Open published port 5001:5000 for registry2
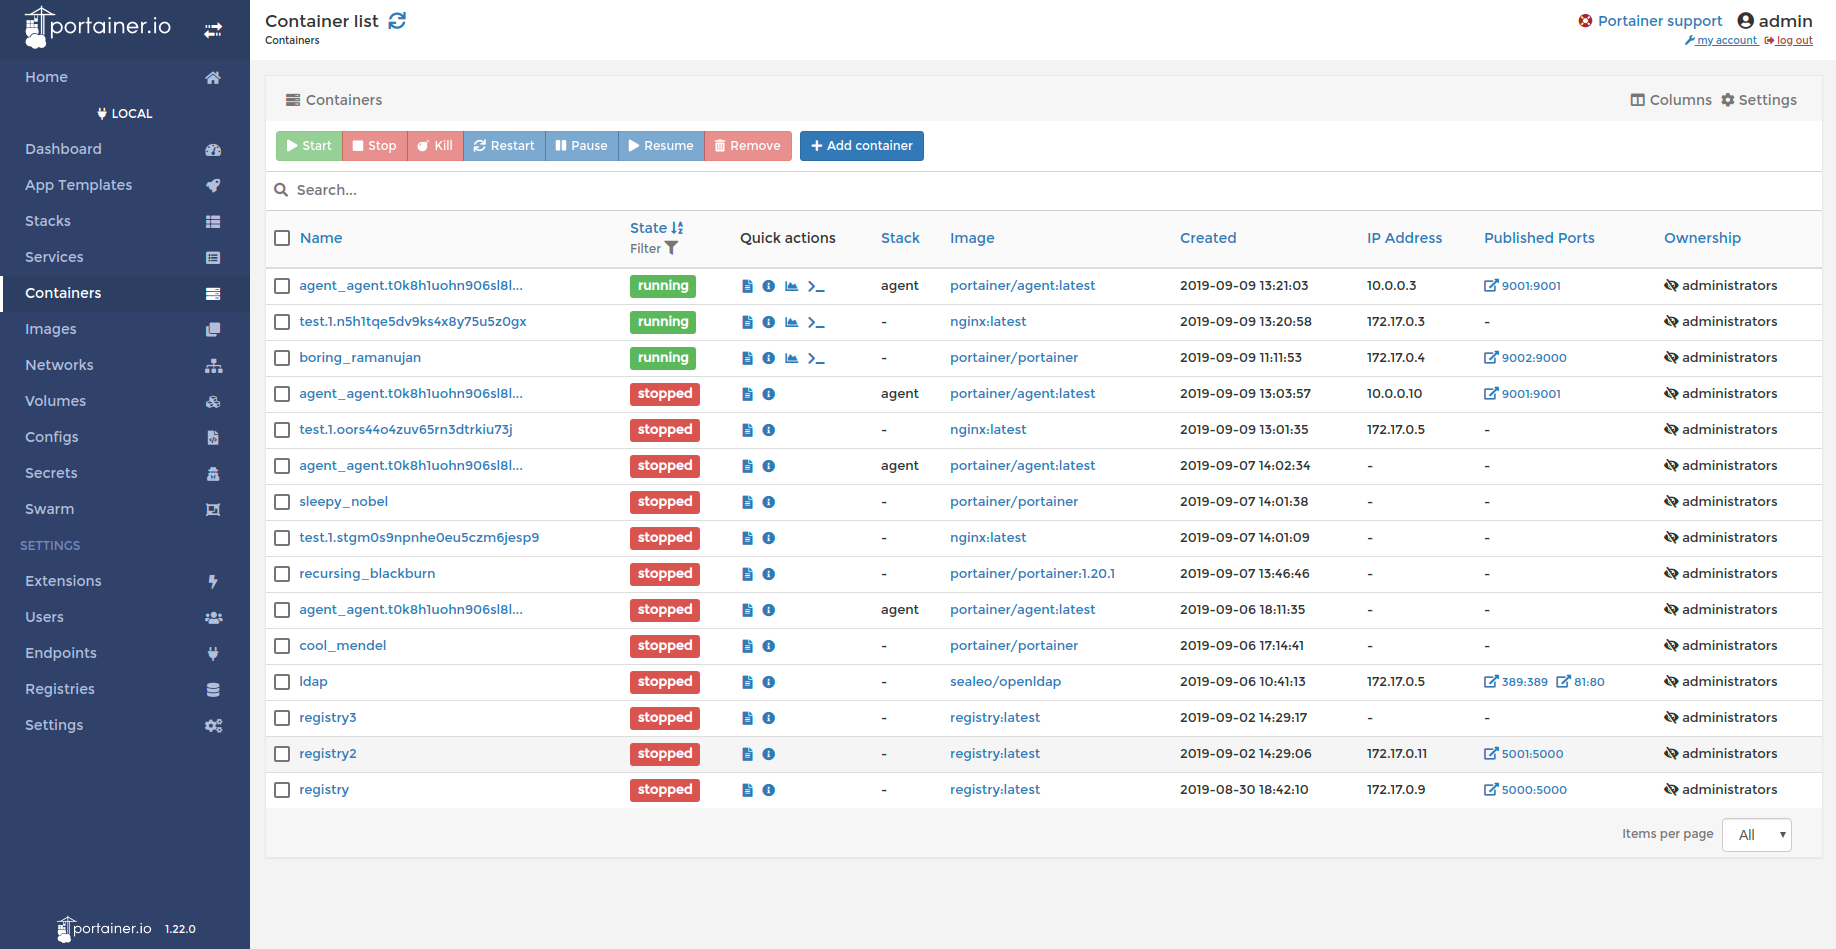This screenshot has width=1836, height=949. [1524, 754]
